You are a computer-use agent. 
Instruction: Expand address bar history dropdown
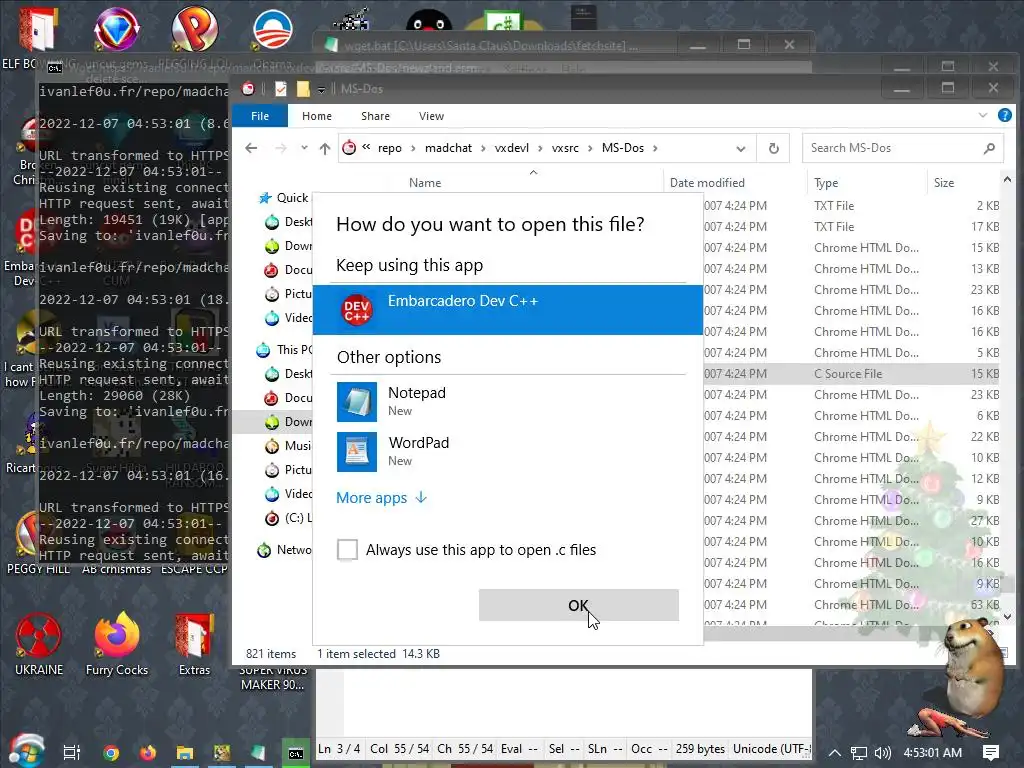[741, 148]
